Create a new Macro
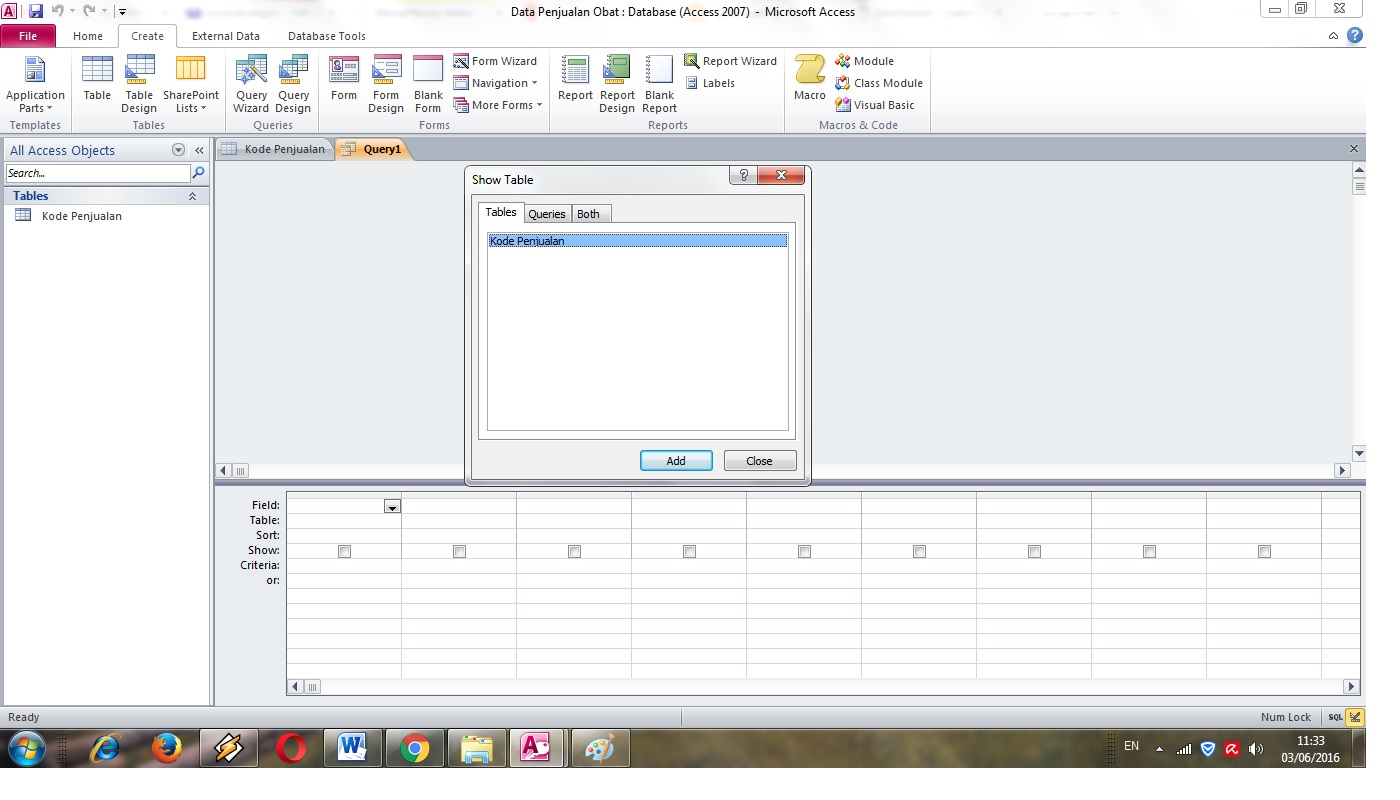 coord(810,80)
